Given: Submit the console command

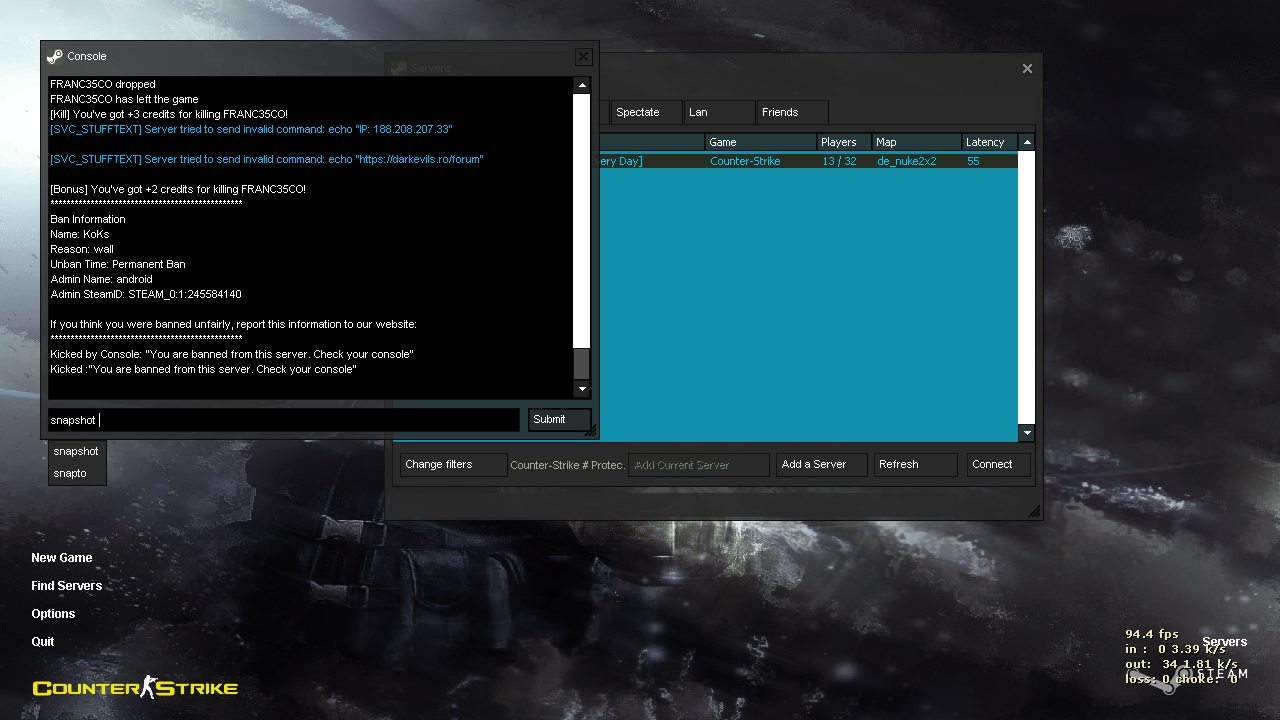Looking at the screenshot, I should [559, 420].
